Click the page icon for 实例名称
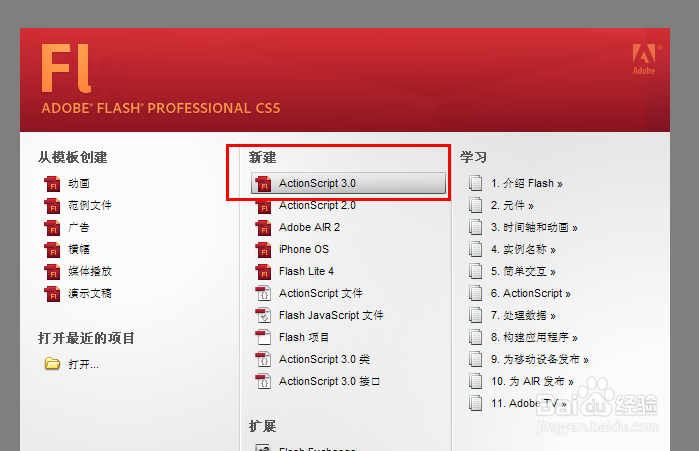This screenshot has width=699, height=451. click(476, 249)
